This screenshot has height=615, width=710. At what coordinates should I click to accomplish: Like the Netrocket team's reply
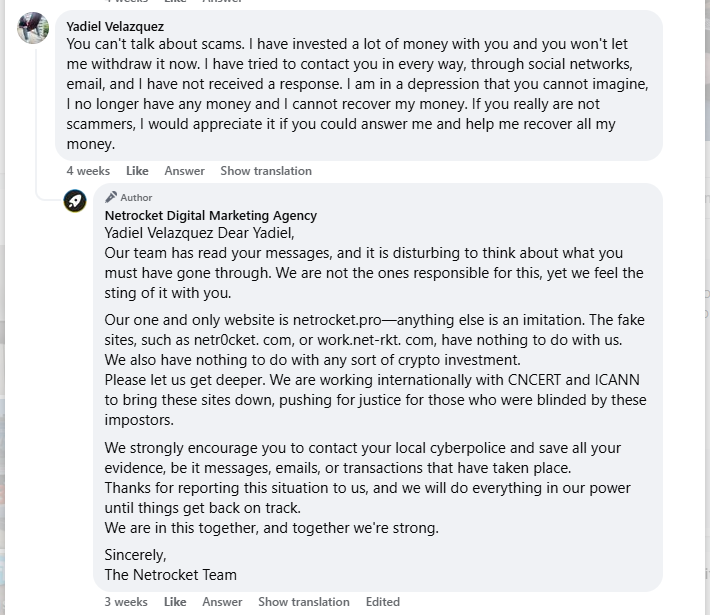[x=175, y=602]
